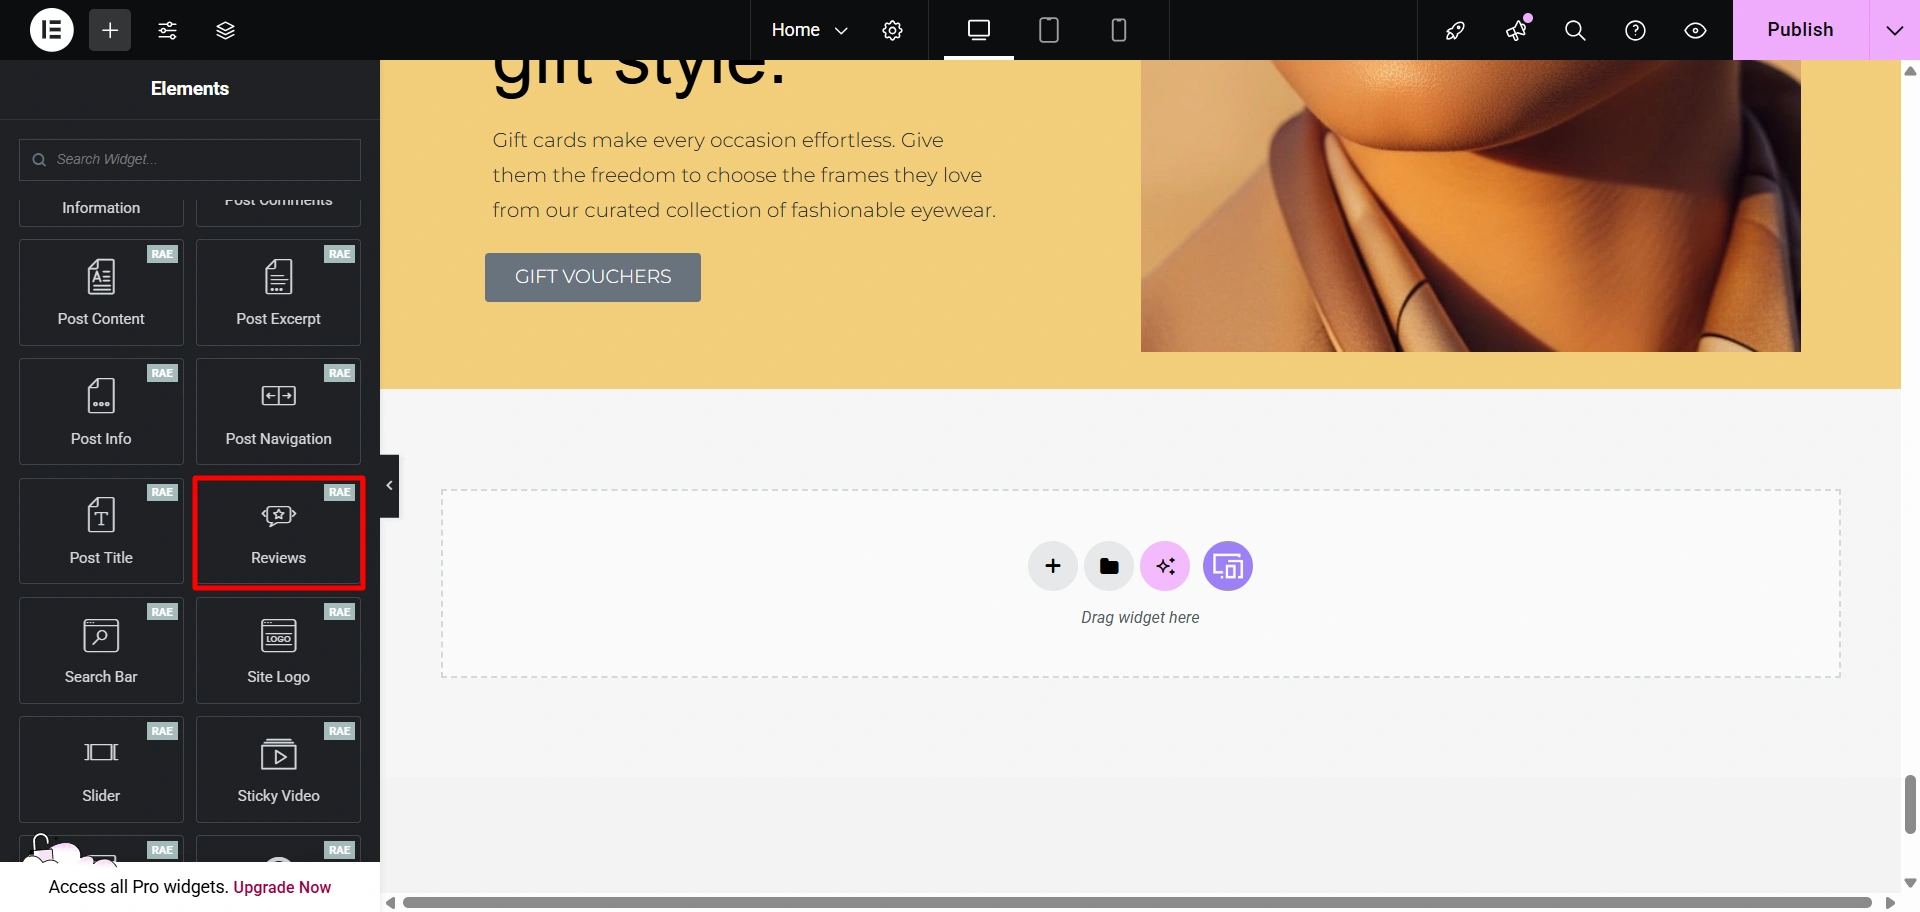Click the gift cards description paragraph
Image resolution: width=1920 pixels, height=912 pixels.
[744, 175]
